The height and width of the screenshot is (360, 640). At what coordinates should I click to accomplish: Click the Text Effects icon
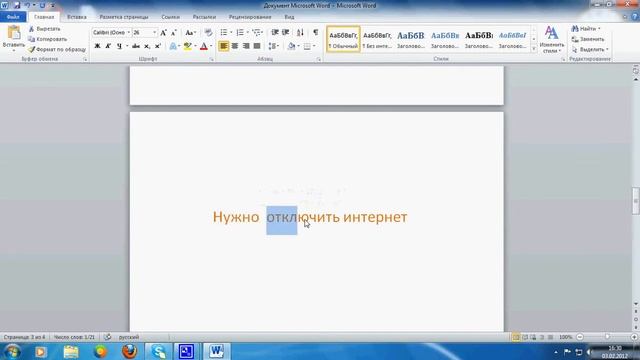click(x=173, y=46)
